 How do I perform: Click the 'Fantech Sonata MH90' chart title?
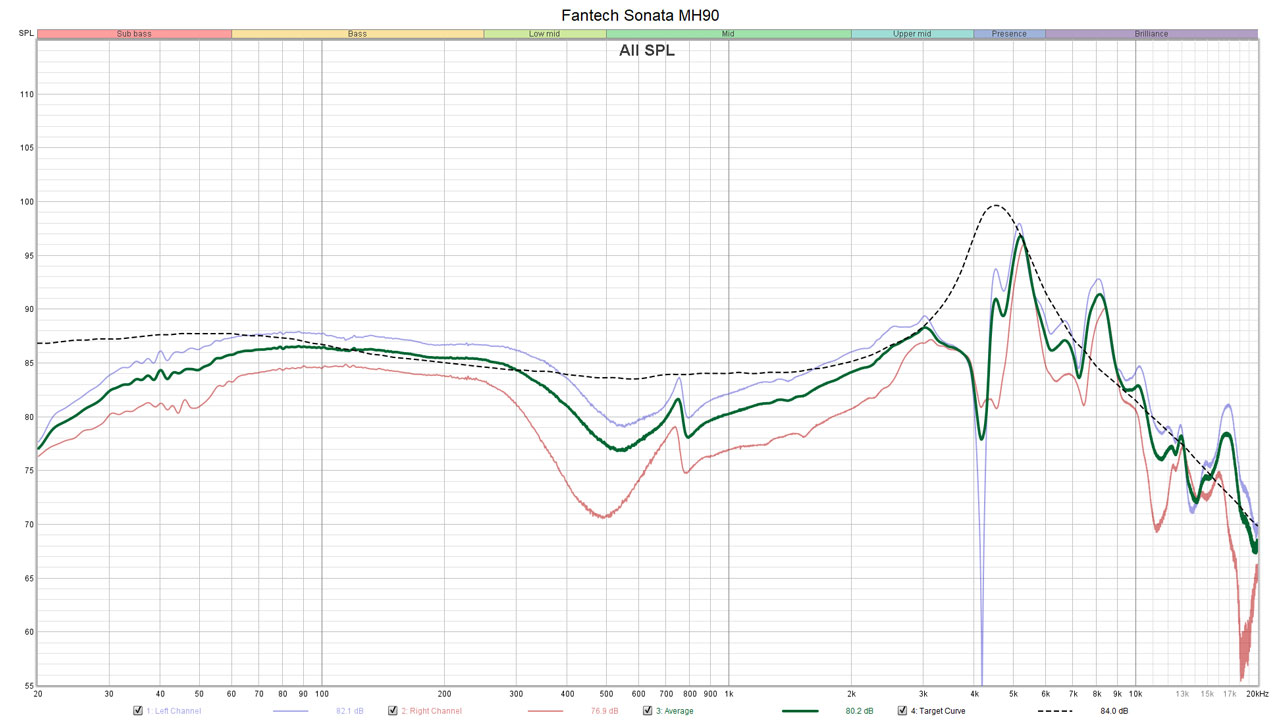[640, 15]
